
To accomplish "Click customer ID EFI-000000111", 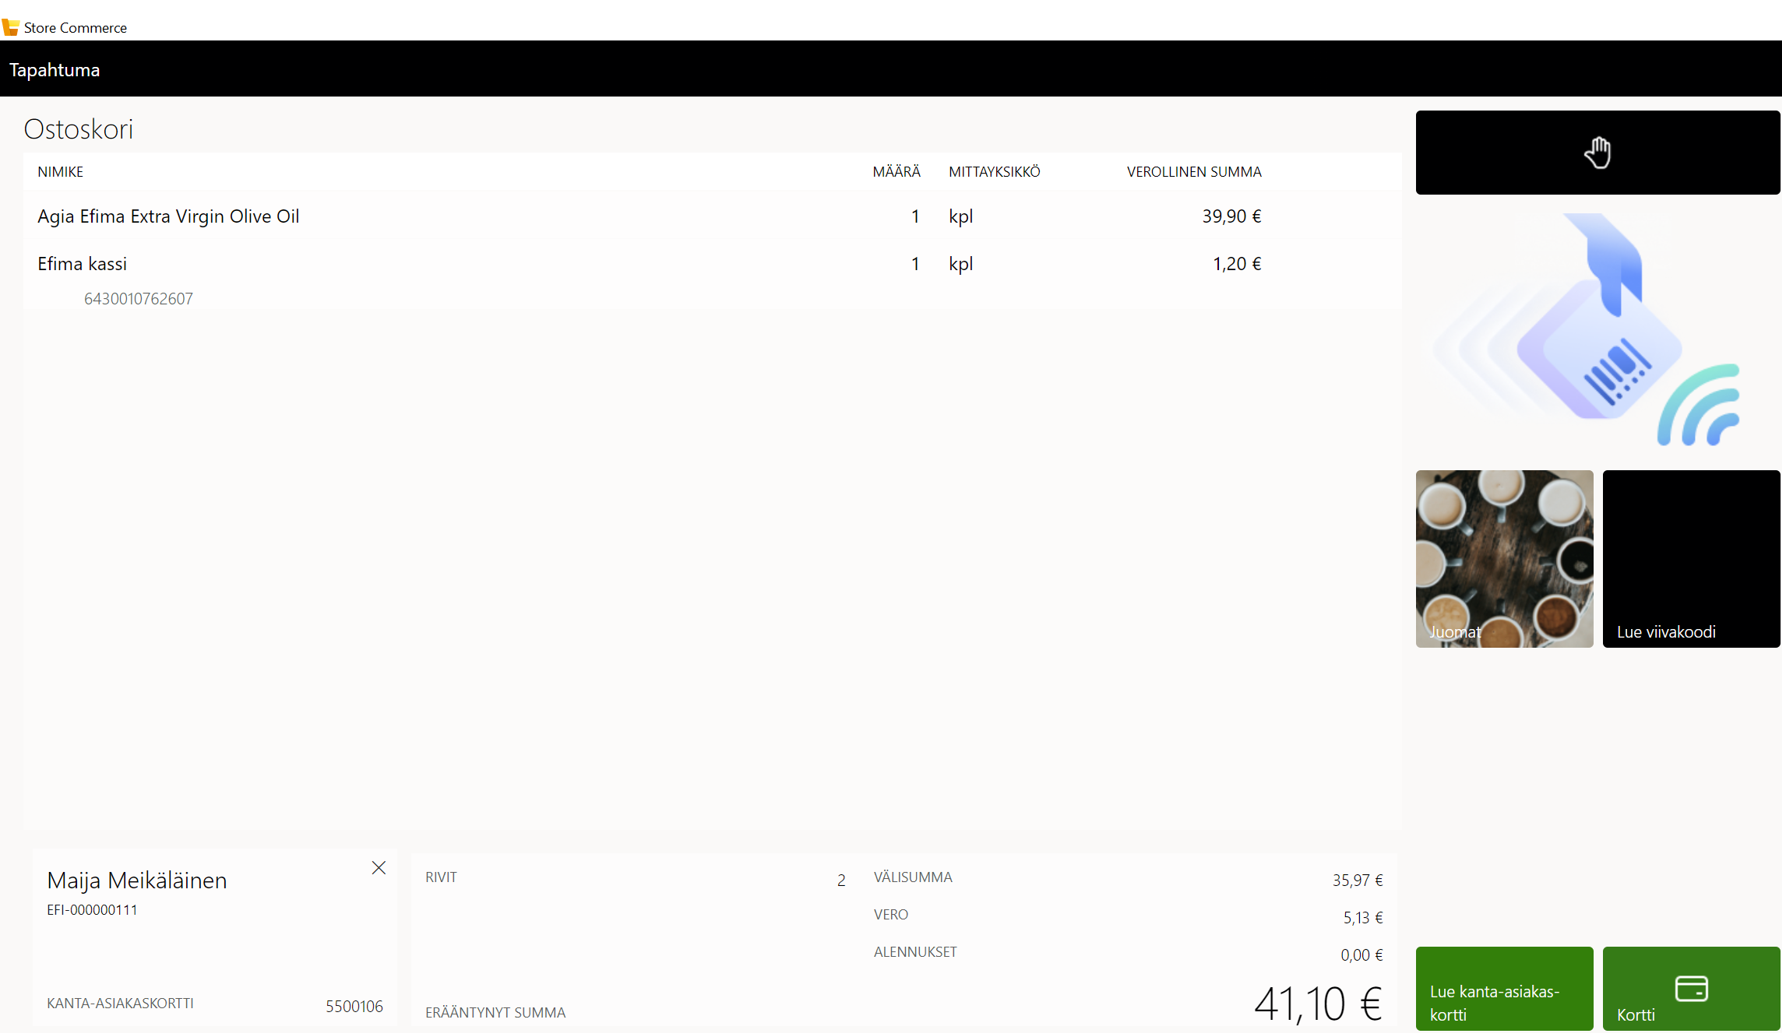I will click(x=92, y=910).
